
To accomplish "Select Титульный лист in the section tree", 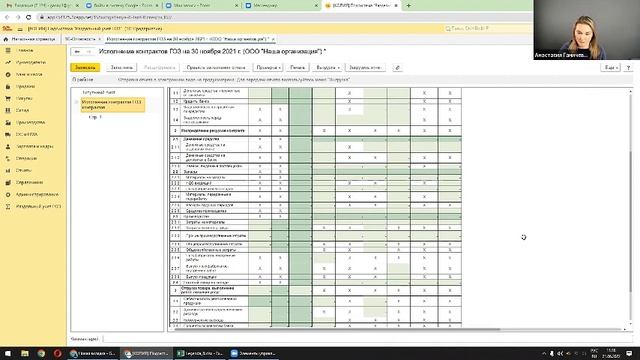I will 99,92.
